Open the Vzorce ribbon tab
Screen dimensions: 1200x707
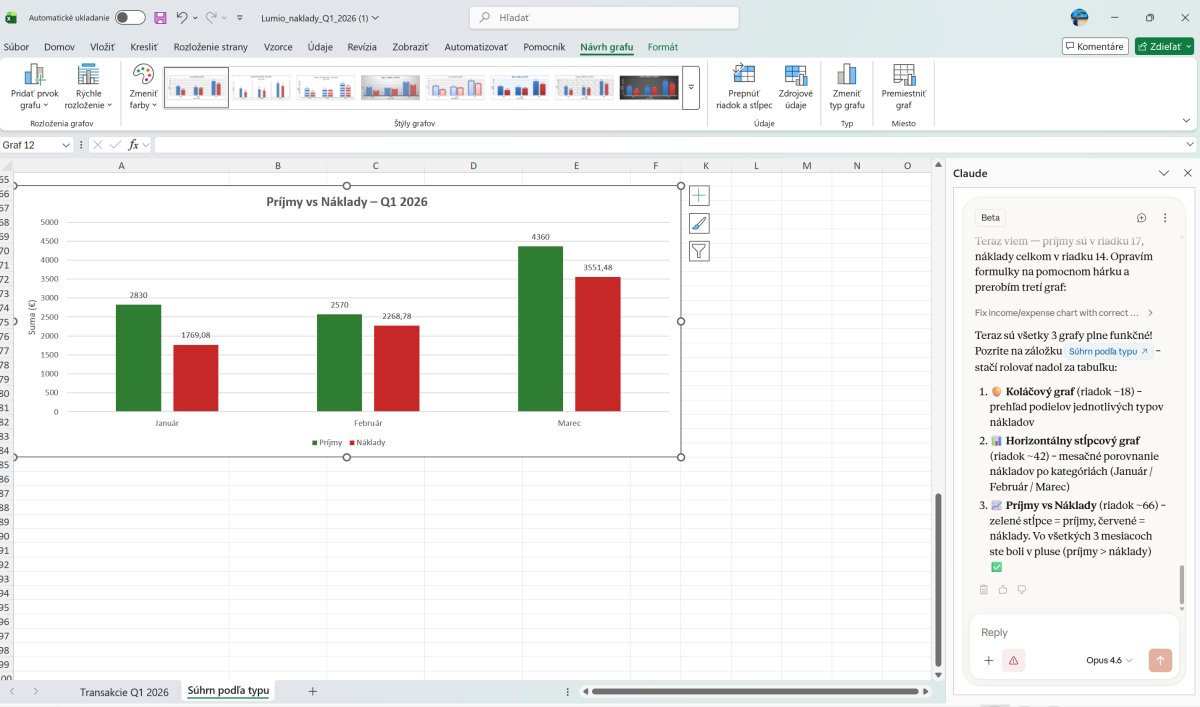[278, 47]
